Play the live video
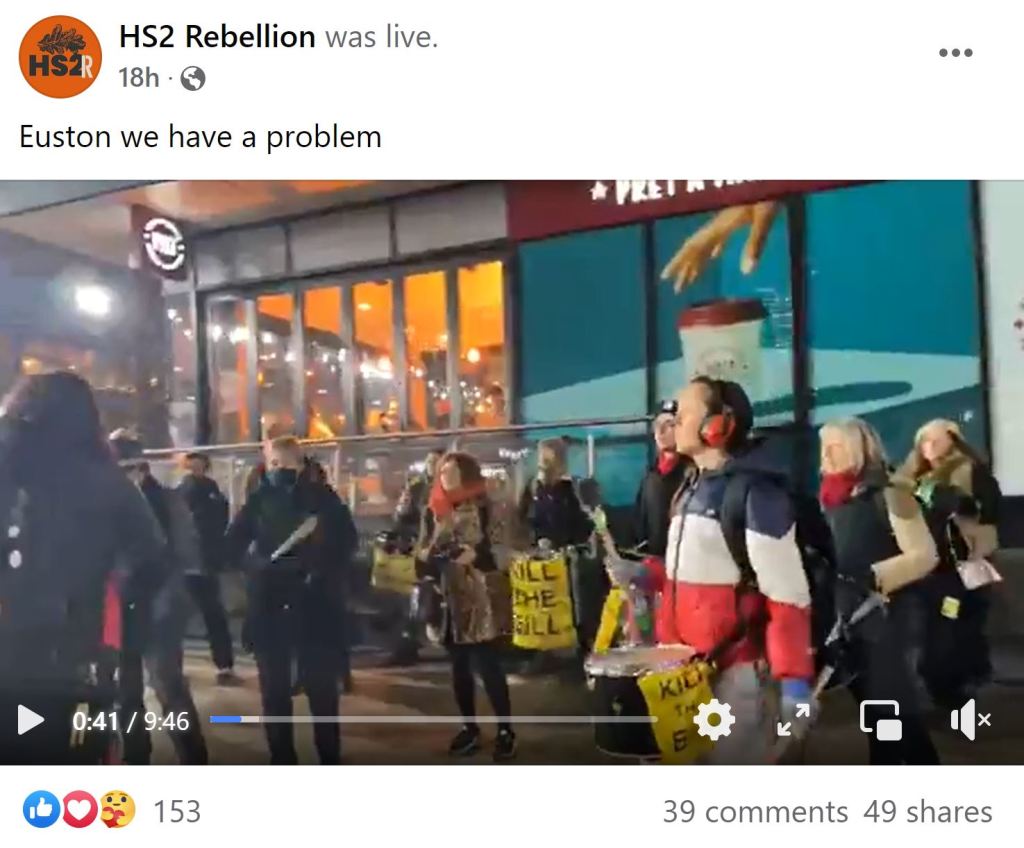The image size is (1024, 848). click(30, 720)
